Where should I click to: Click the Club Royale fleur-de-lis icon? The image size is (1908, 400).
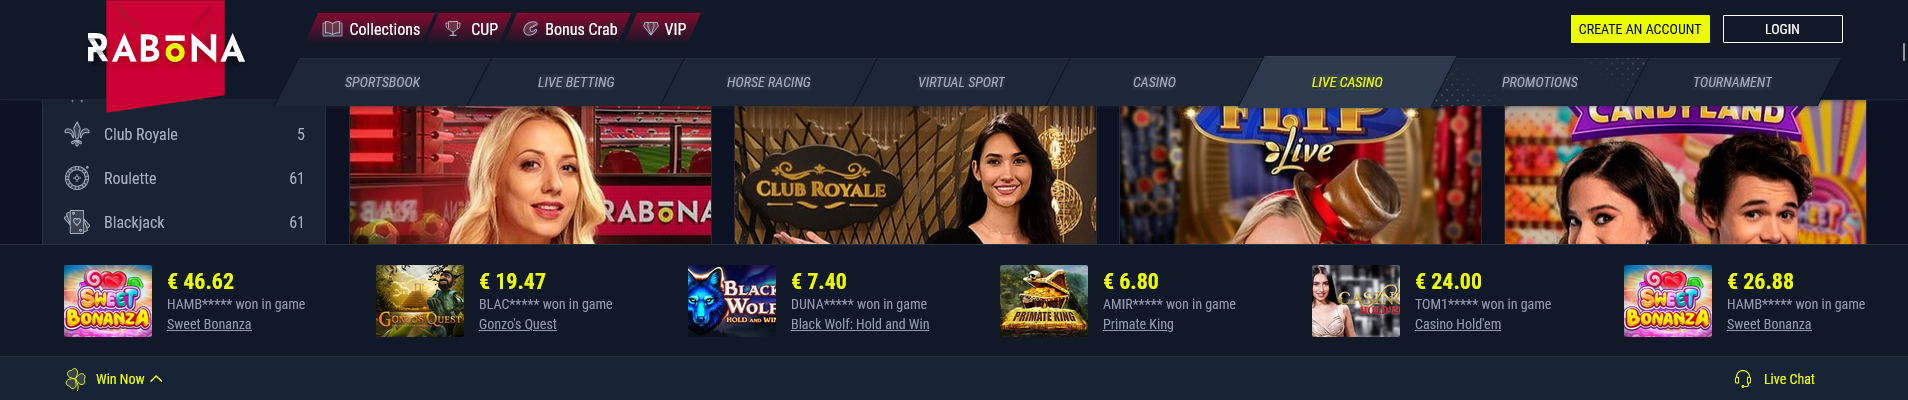click(x=77, y=134)
